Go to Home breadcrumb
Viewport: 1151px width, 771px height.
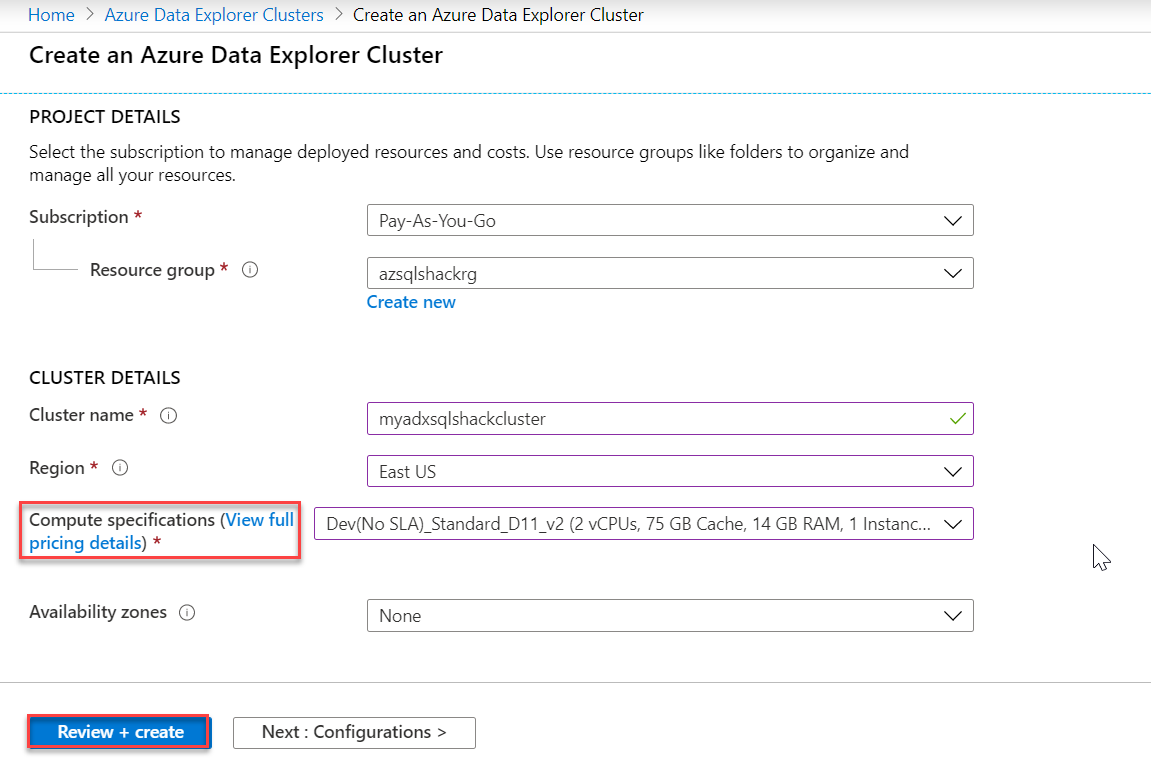tap(51, 15)
